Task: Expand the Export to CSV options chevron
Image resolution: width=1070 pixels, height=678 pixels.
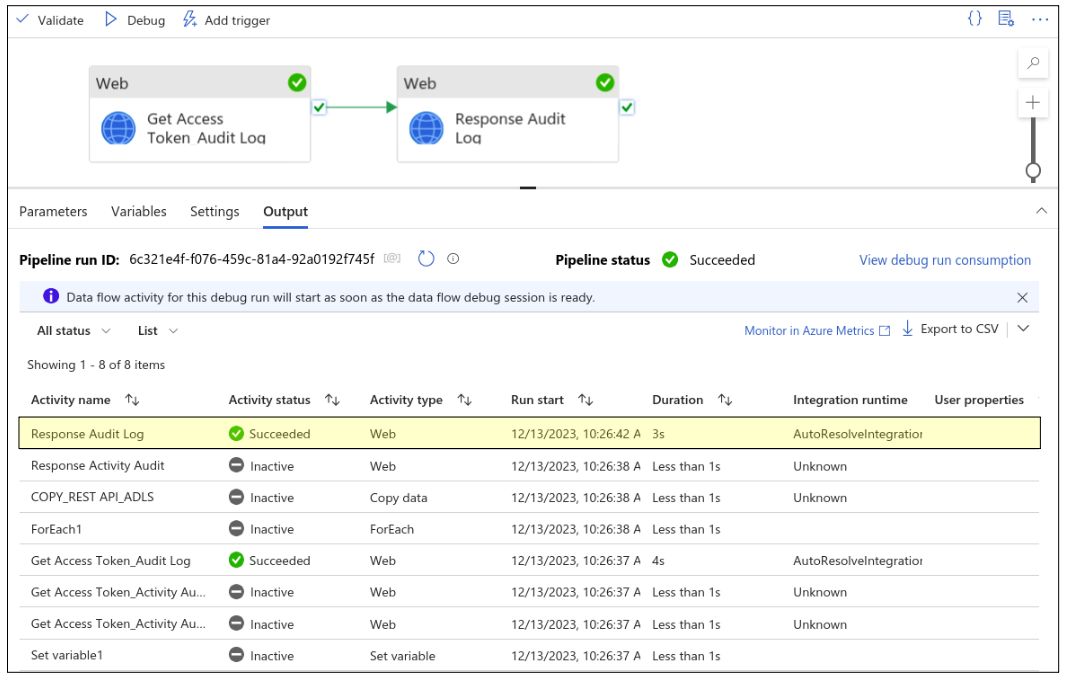Action: coord(1022,328)
